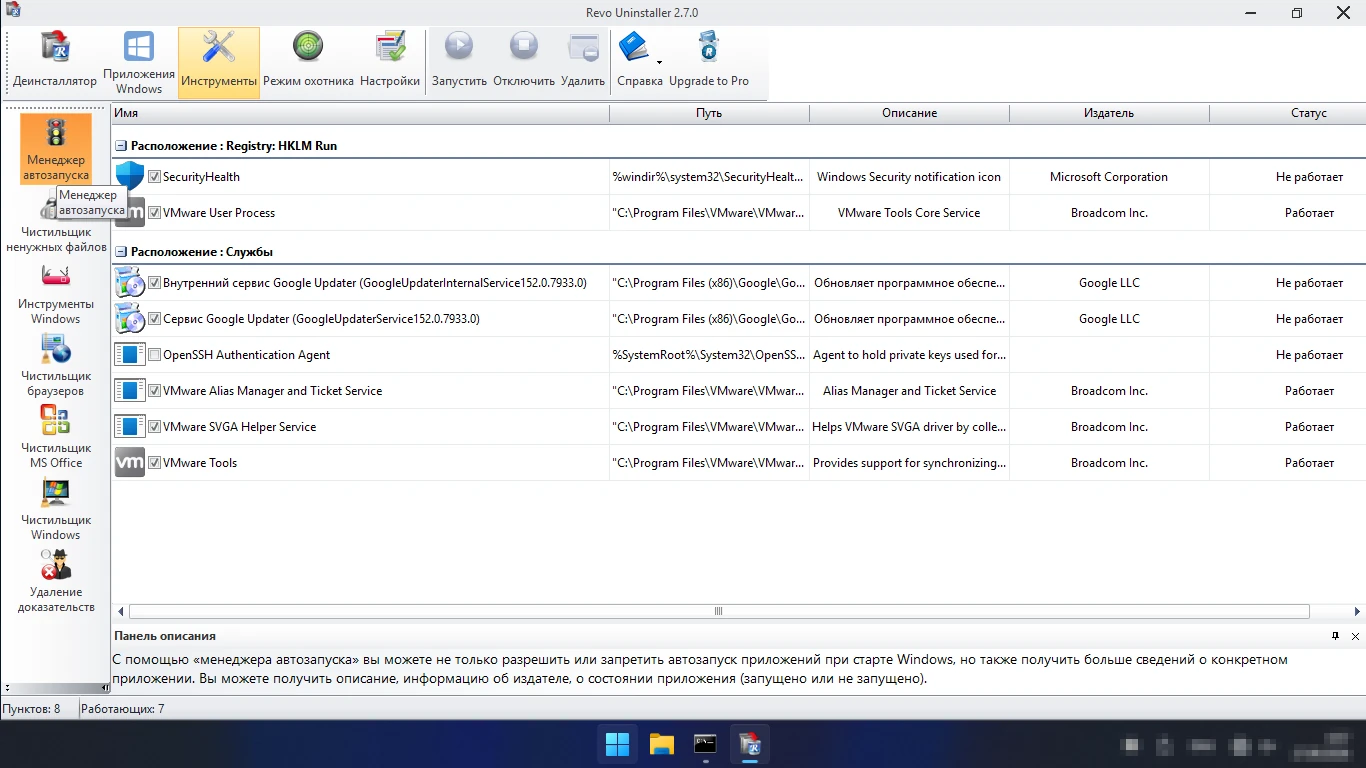Click icon of OpenSSH Authentication Agent row

point(130,355)
